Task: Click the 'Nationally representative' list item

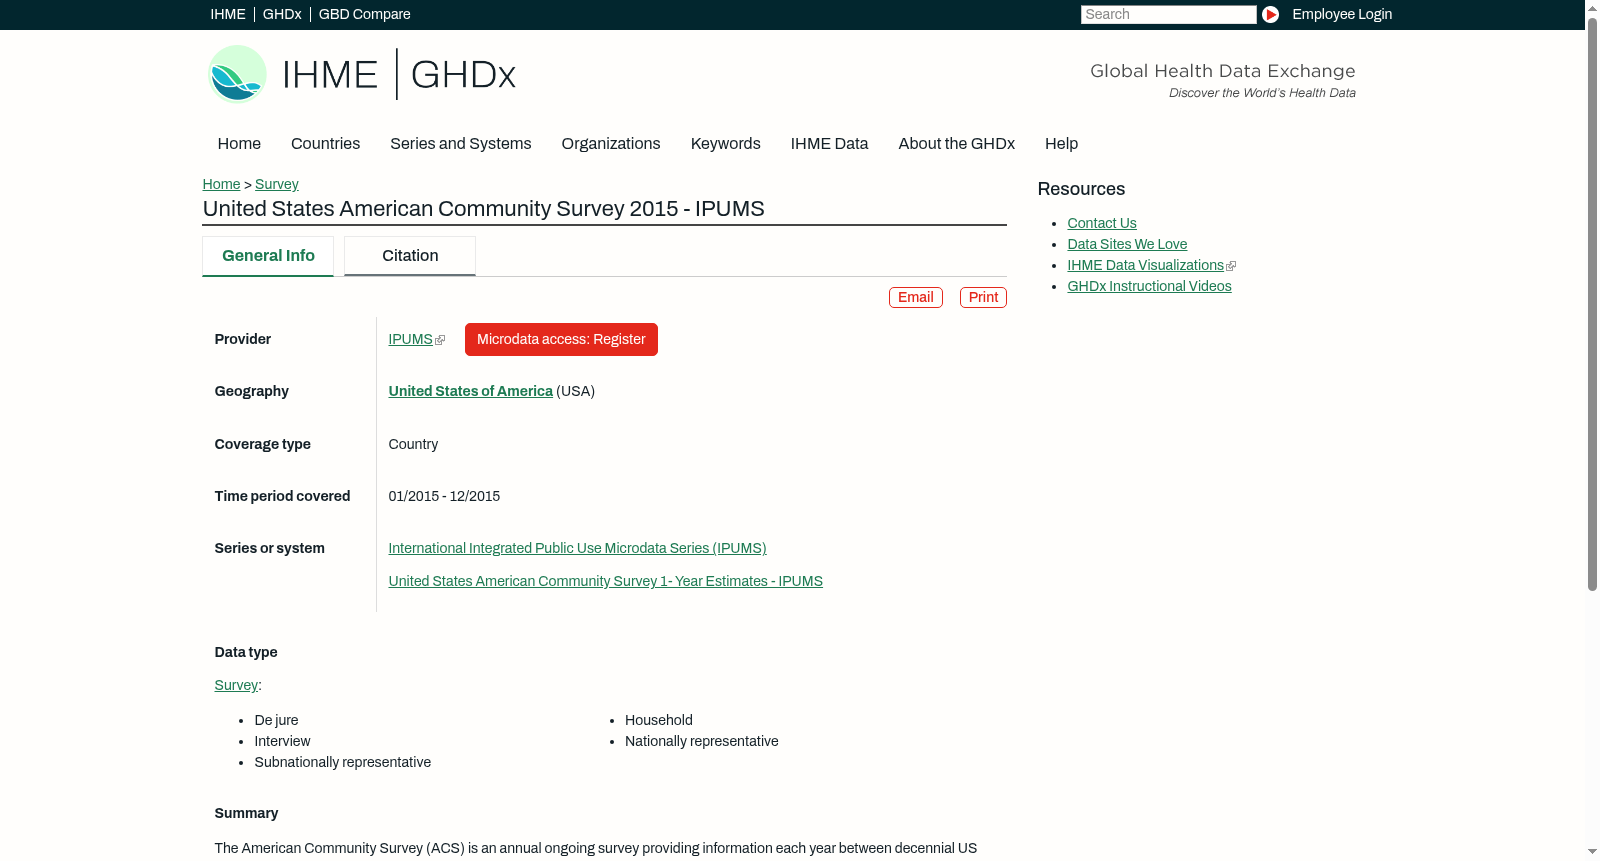Action: coord(701,742)
